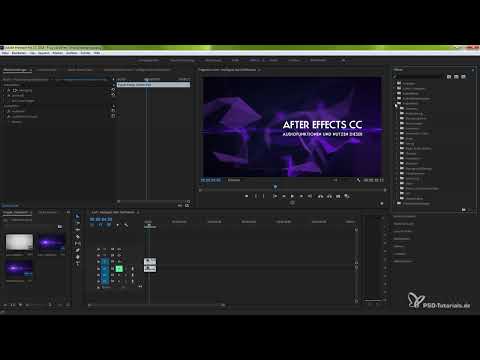Screen dimensions: 480x360
Task: Toggle voice-over microphone on first audio track
Action: (x=132, y=268)
